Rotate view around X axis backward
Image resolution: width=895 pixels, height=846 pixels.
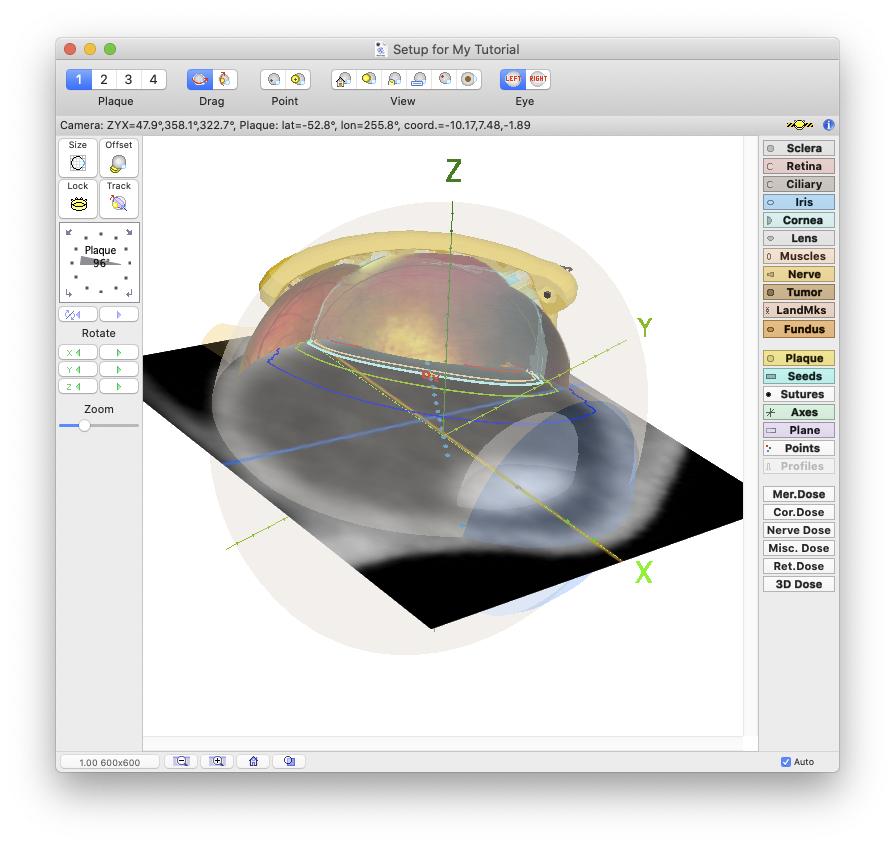coord(78,353)
